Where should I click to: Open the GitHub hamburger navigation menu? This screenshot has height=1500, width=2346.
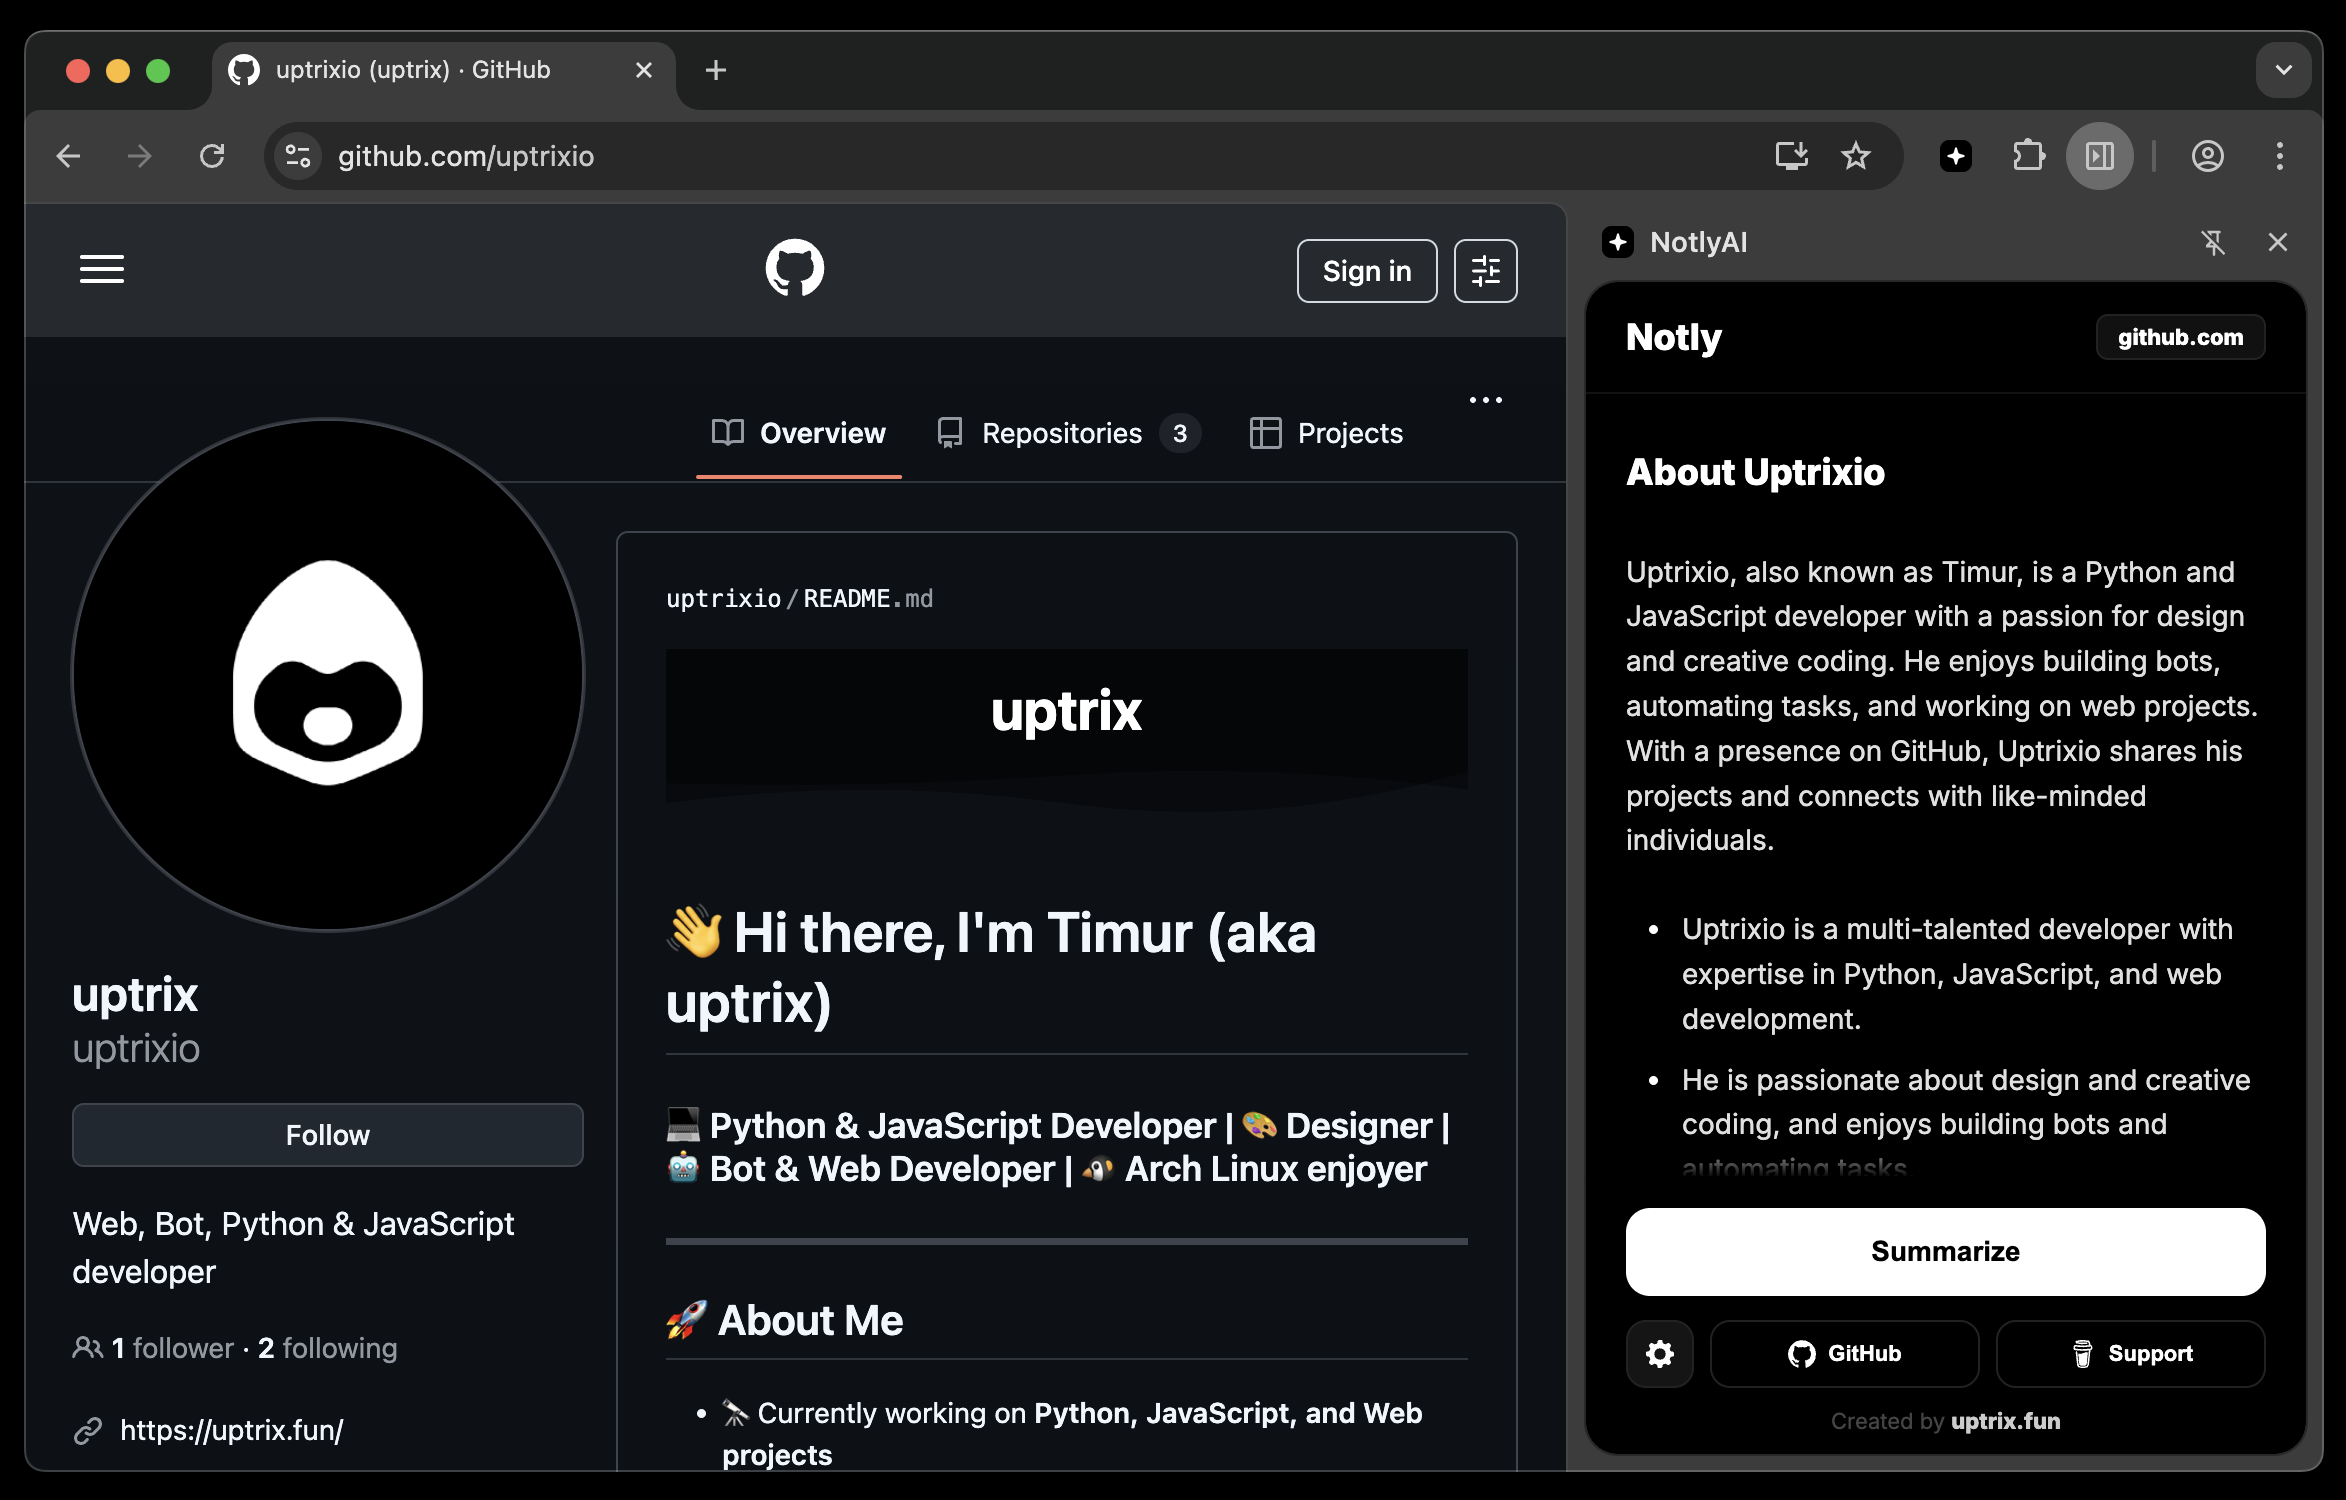[x=101, y=269]
